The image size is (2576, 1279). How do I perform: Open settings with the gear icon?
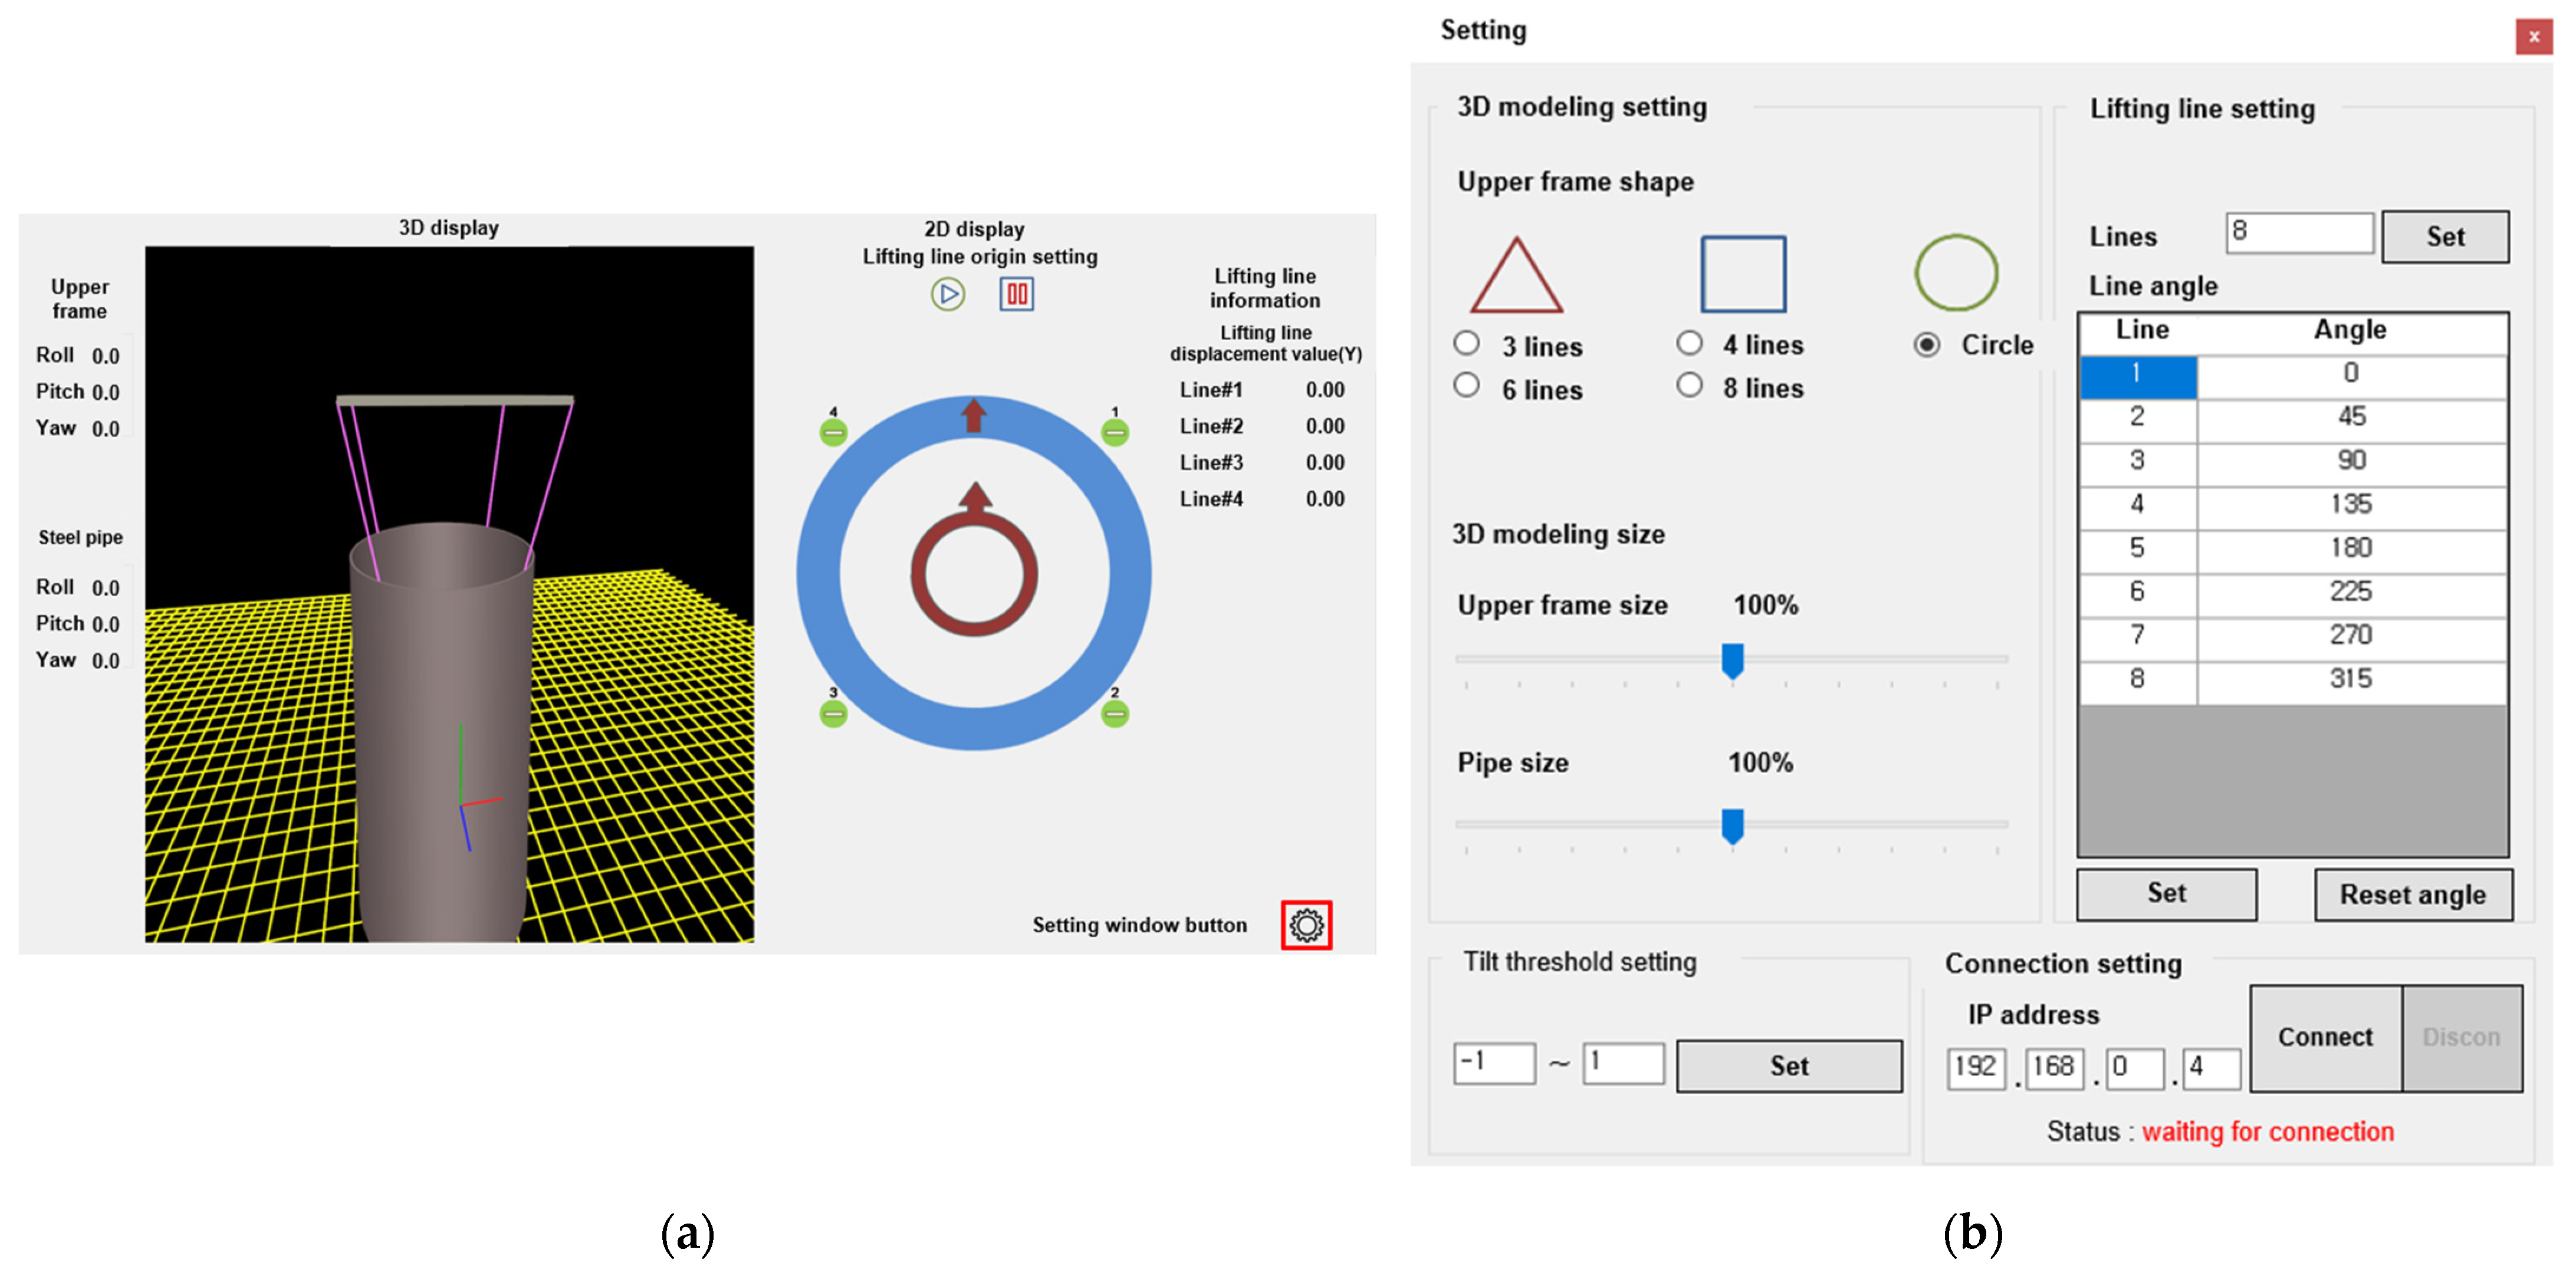tap(1306, 925)
